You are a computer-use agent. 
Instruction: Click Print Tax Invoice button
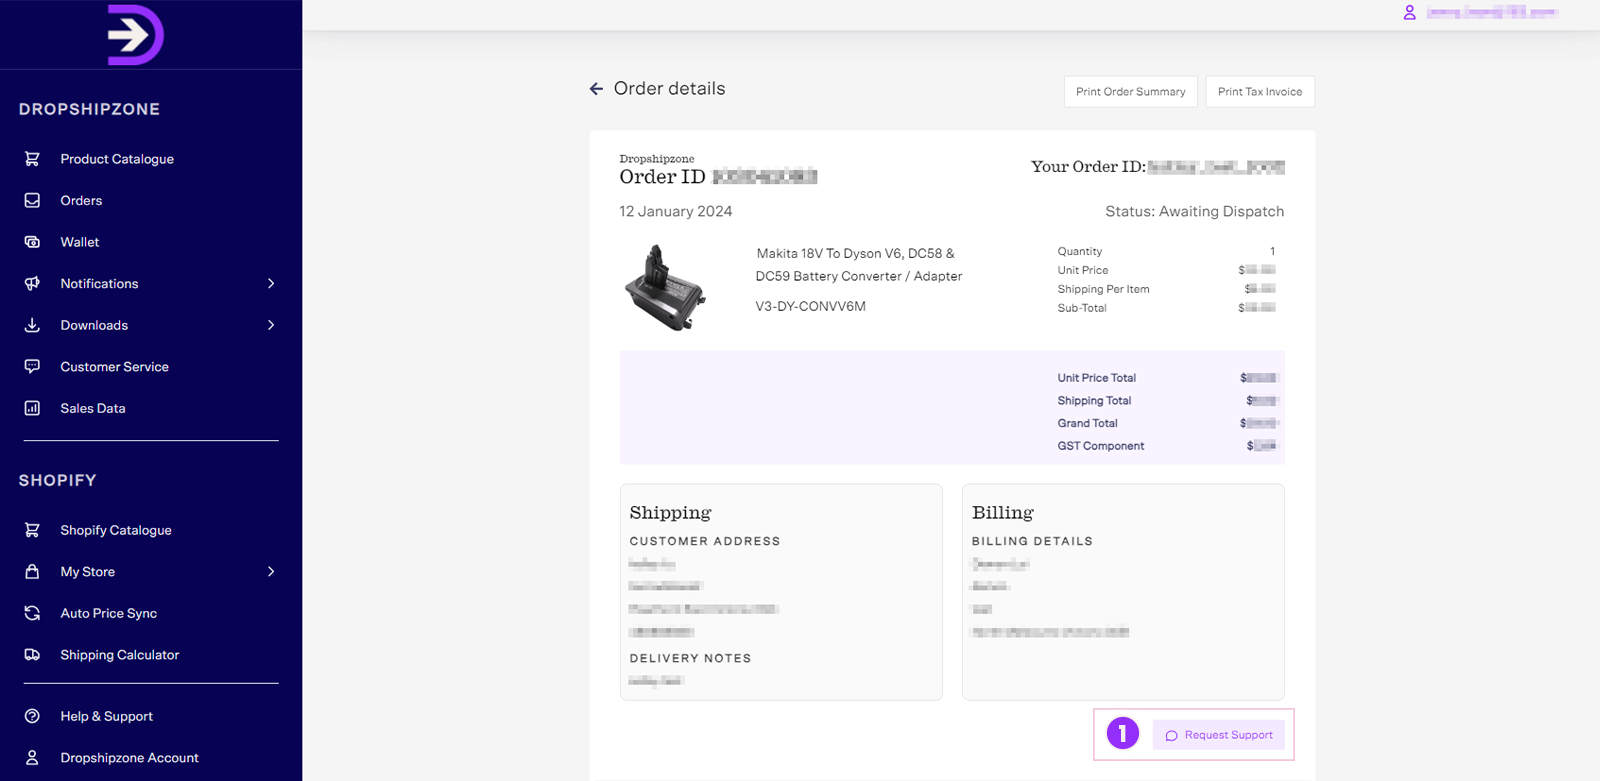1260,91
